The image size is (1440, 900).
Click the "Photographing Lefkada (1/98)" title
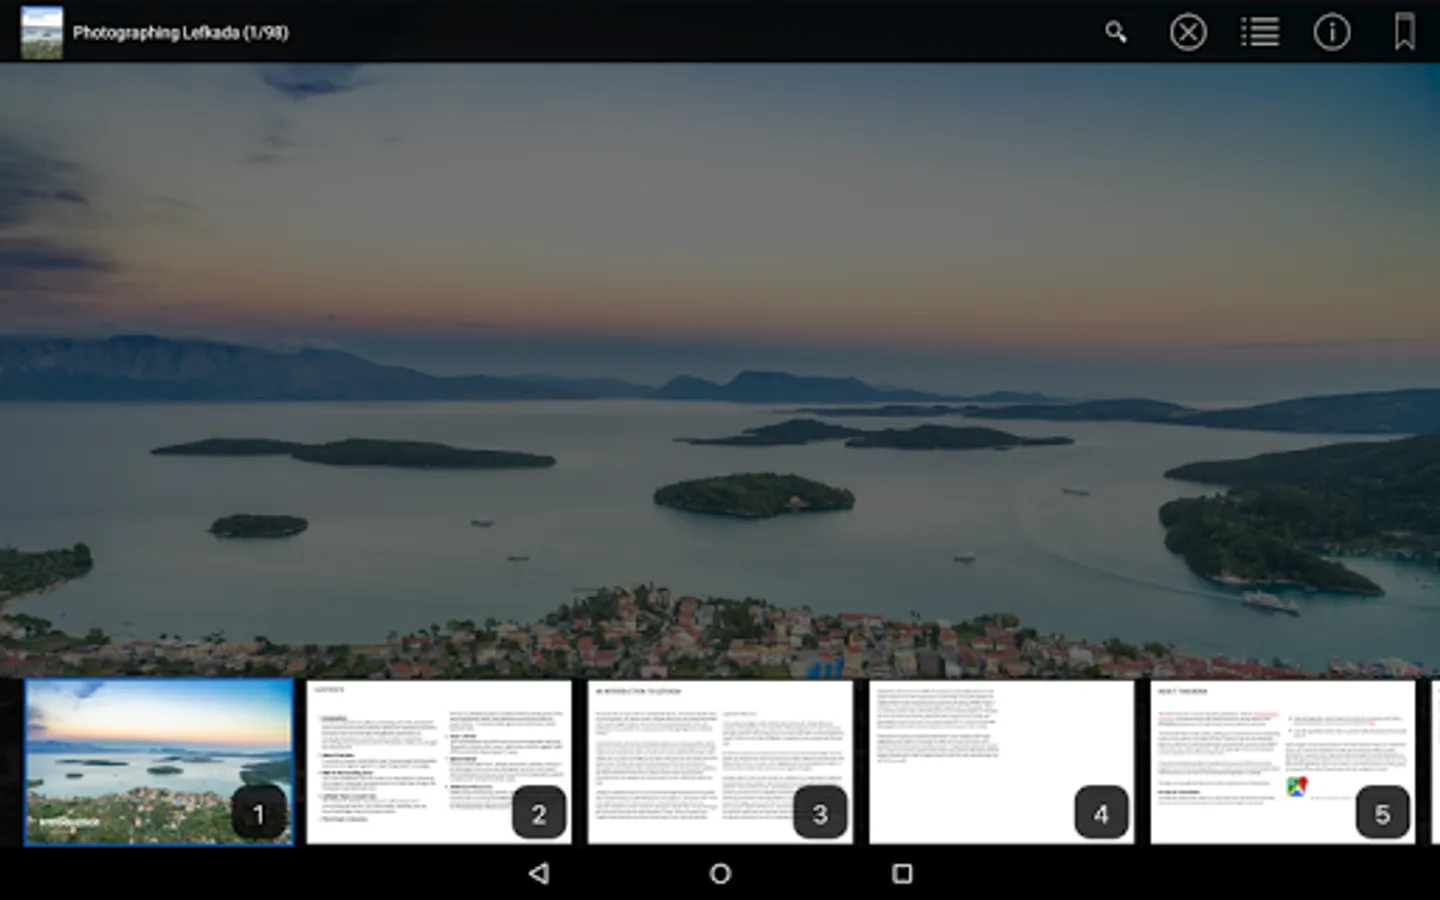(x=180, y=33)
